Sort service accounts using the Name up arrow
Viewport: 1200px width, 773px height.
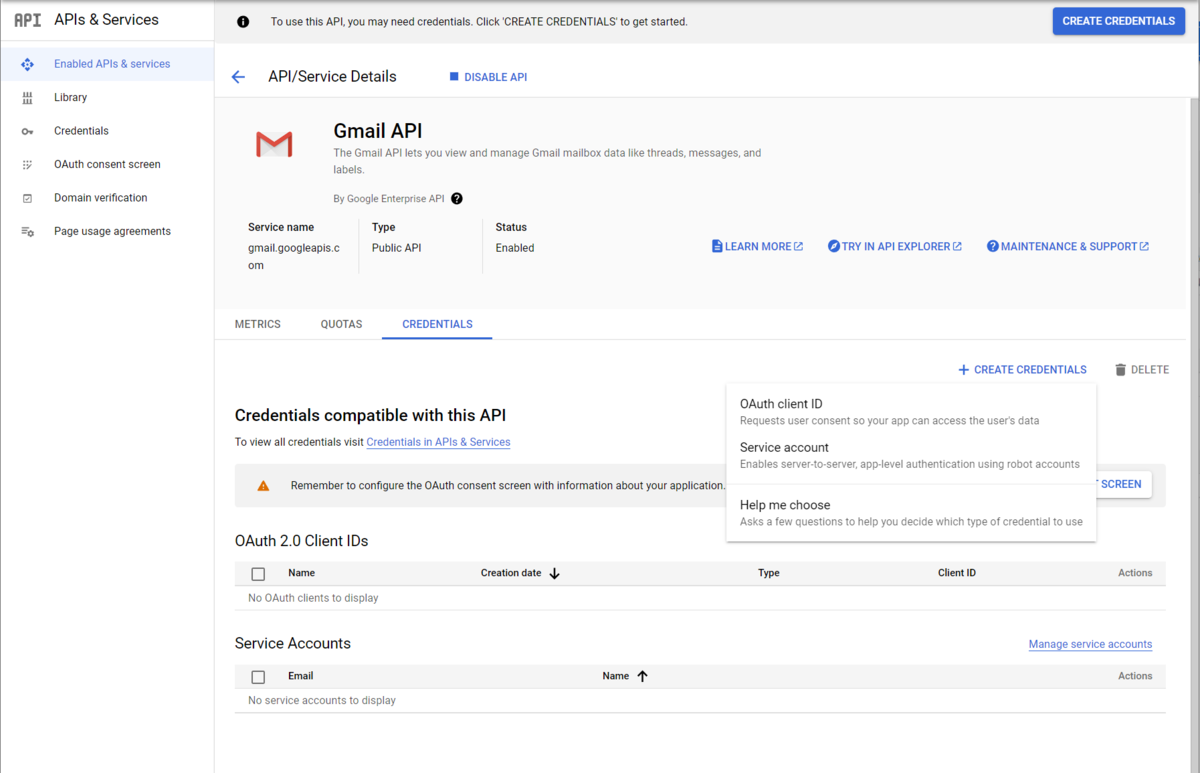click(x=643, y=677)
